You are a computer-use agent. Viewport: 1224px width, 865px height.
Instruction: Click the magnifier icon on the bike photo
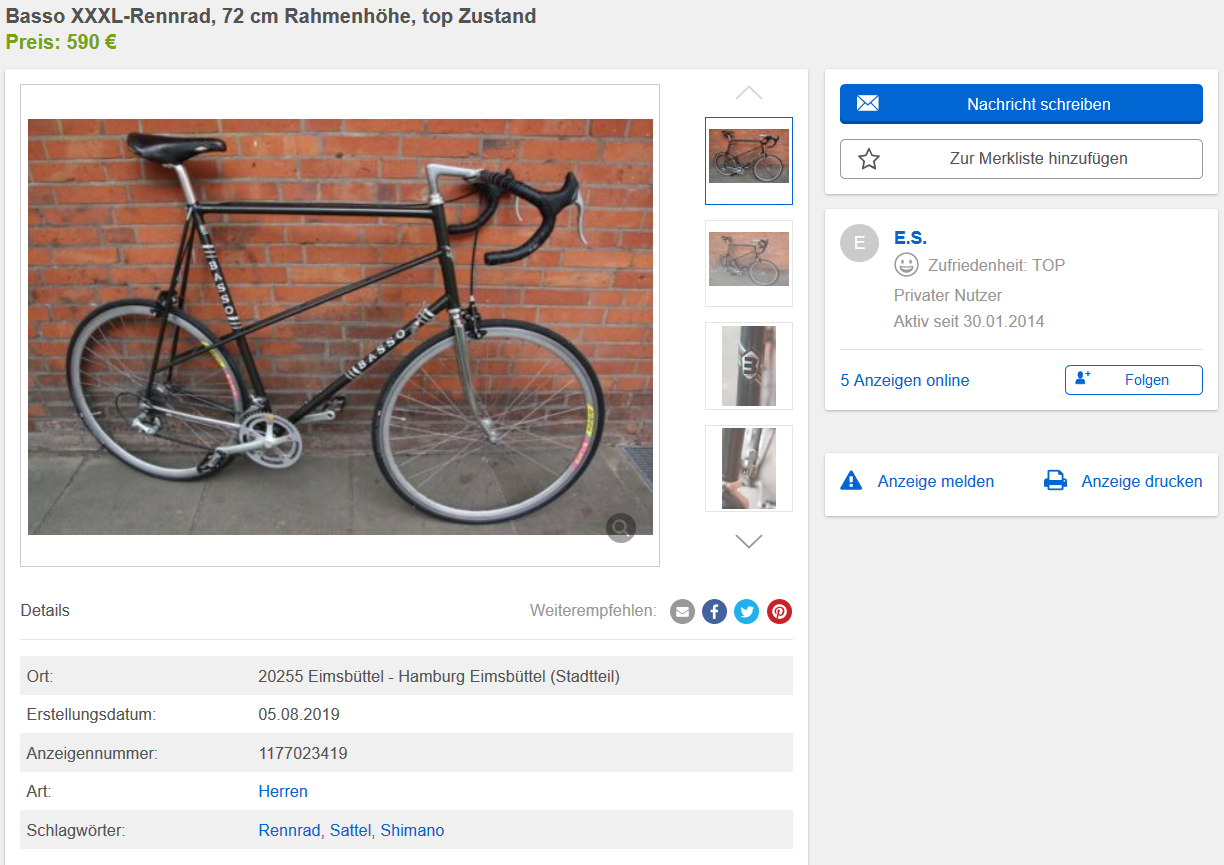click(x=620, y=528)
